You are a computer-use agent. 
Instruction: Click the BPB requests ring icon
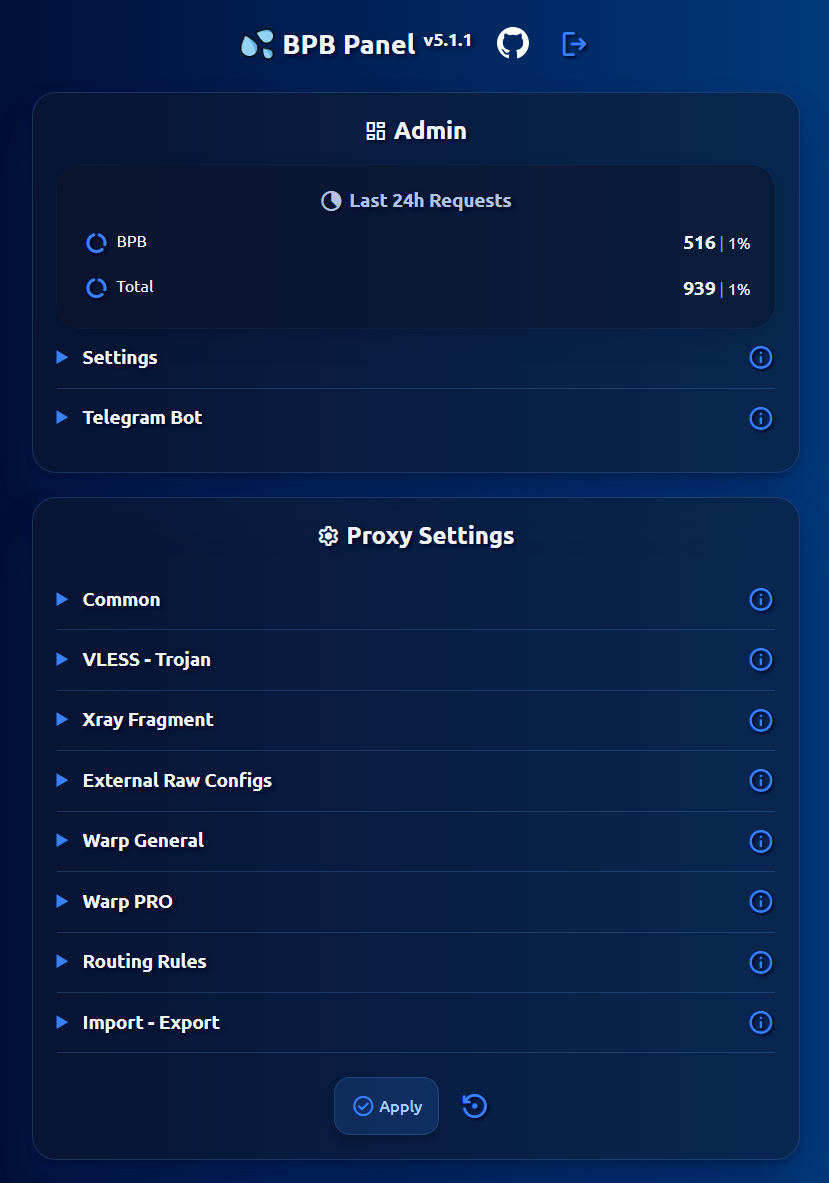pos(96,243)
